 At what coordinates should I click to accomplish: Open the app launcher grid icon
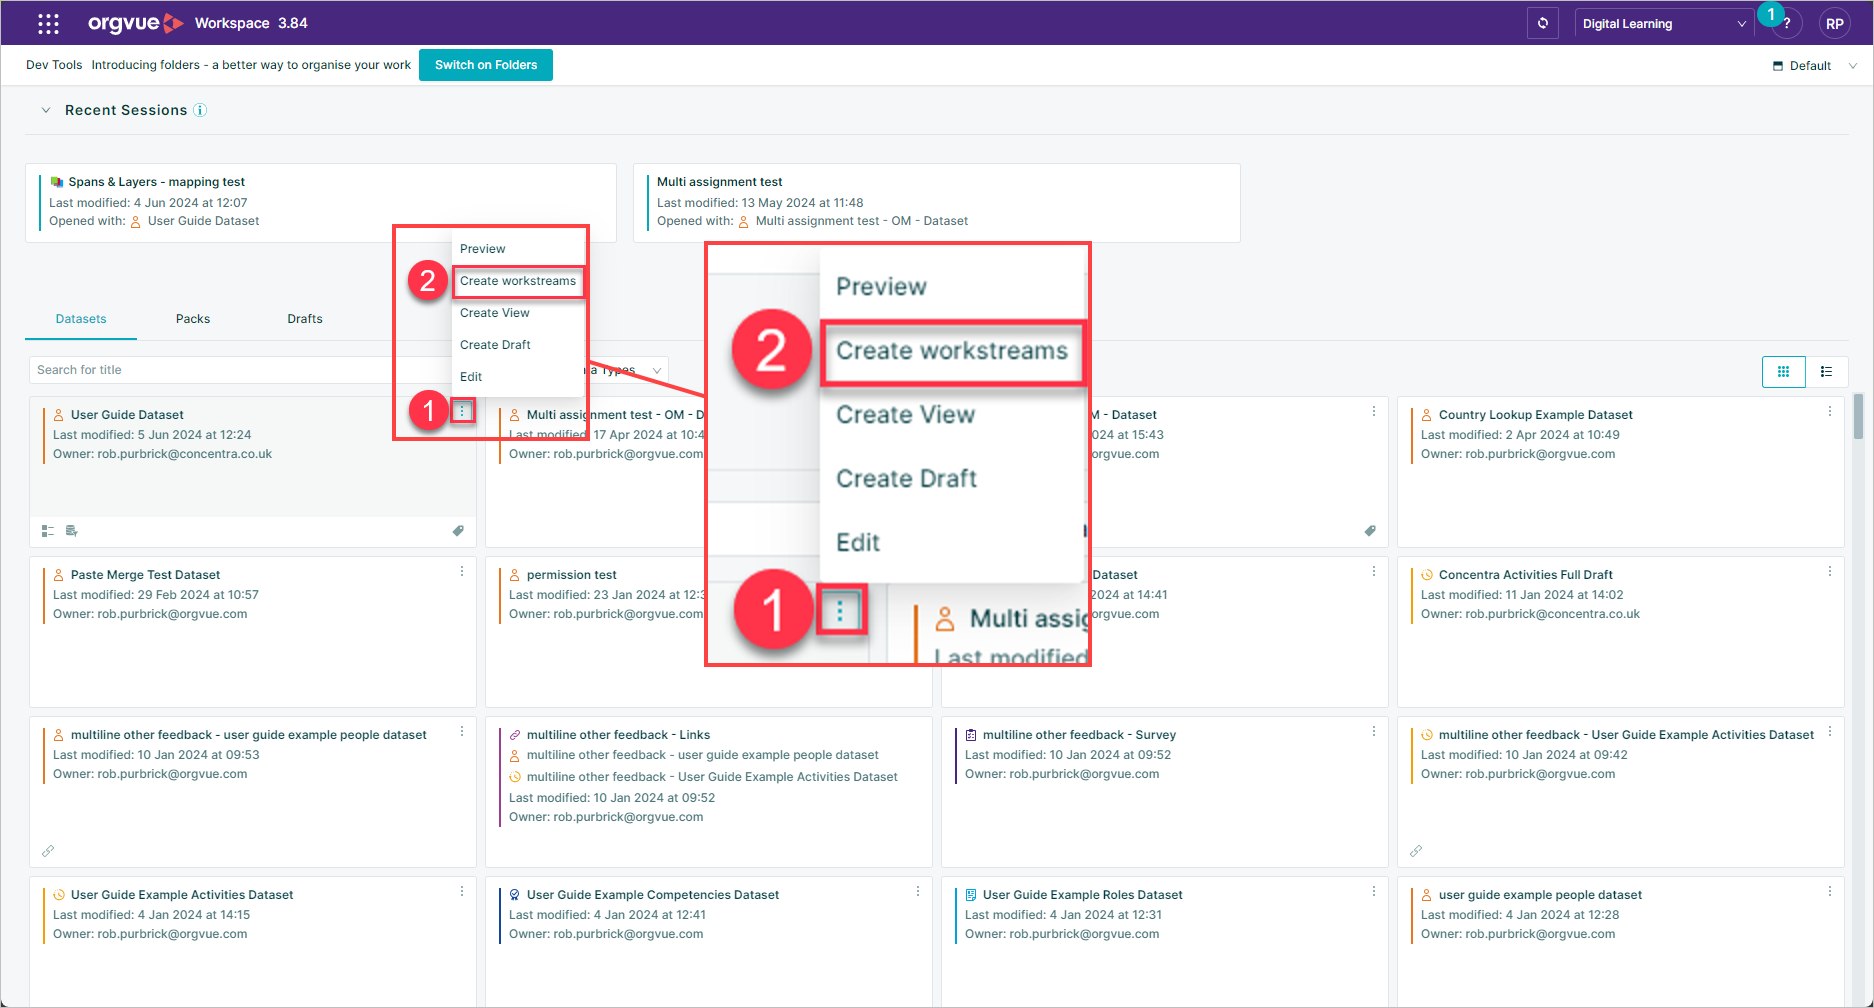click(48, 23)
